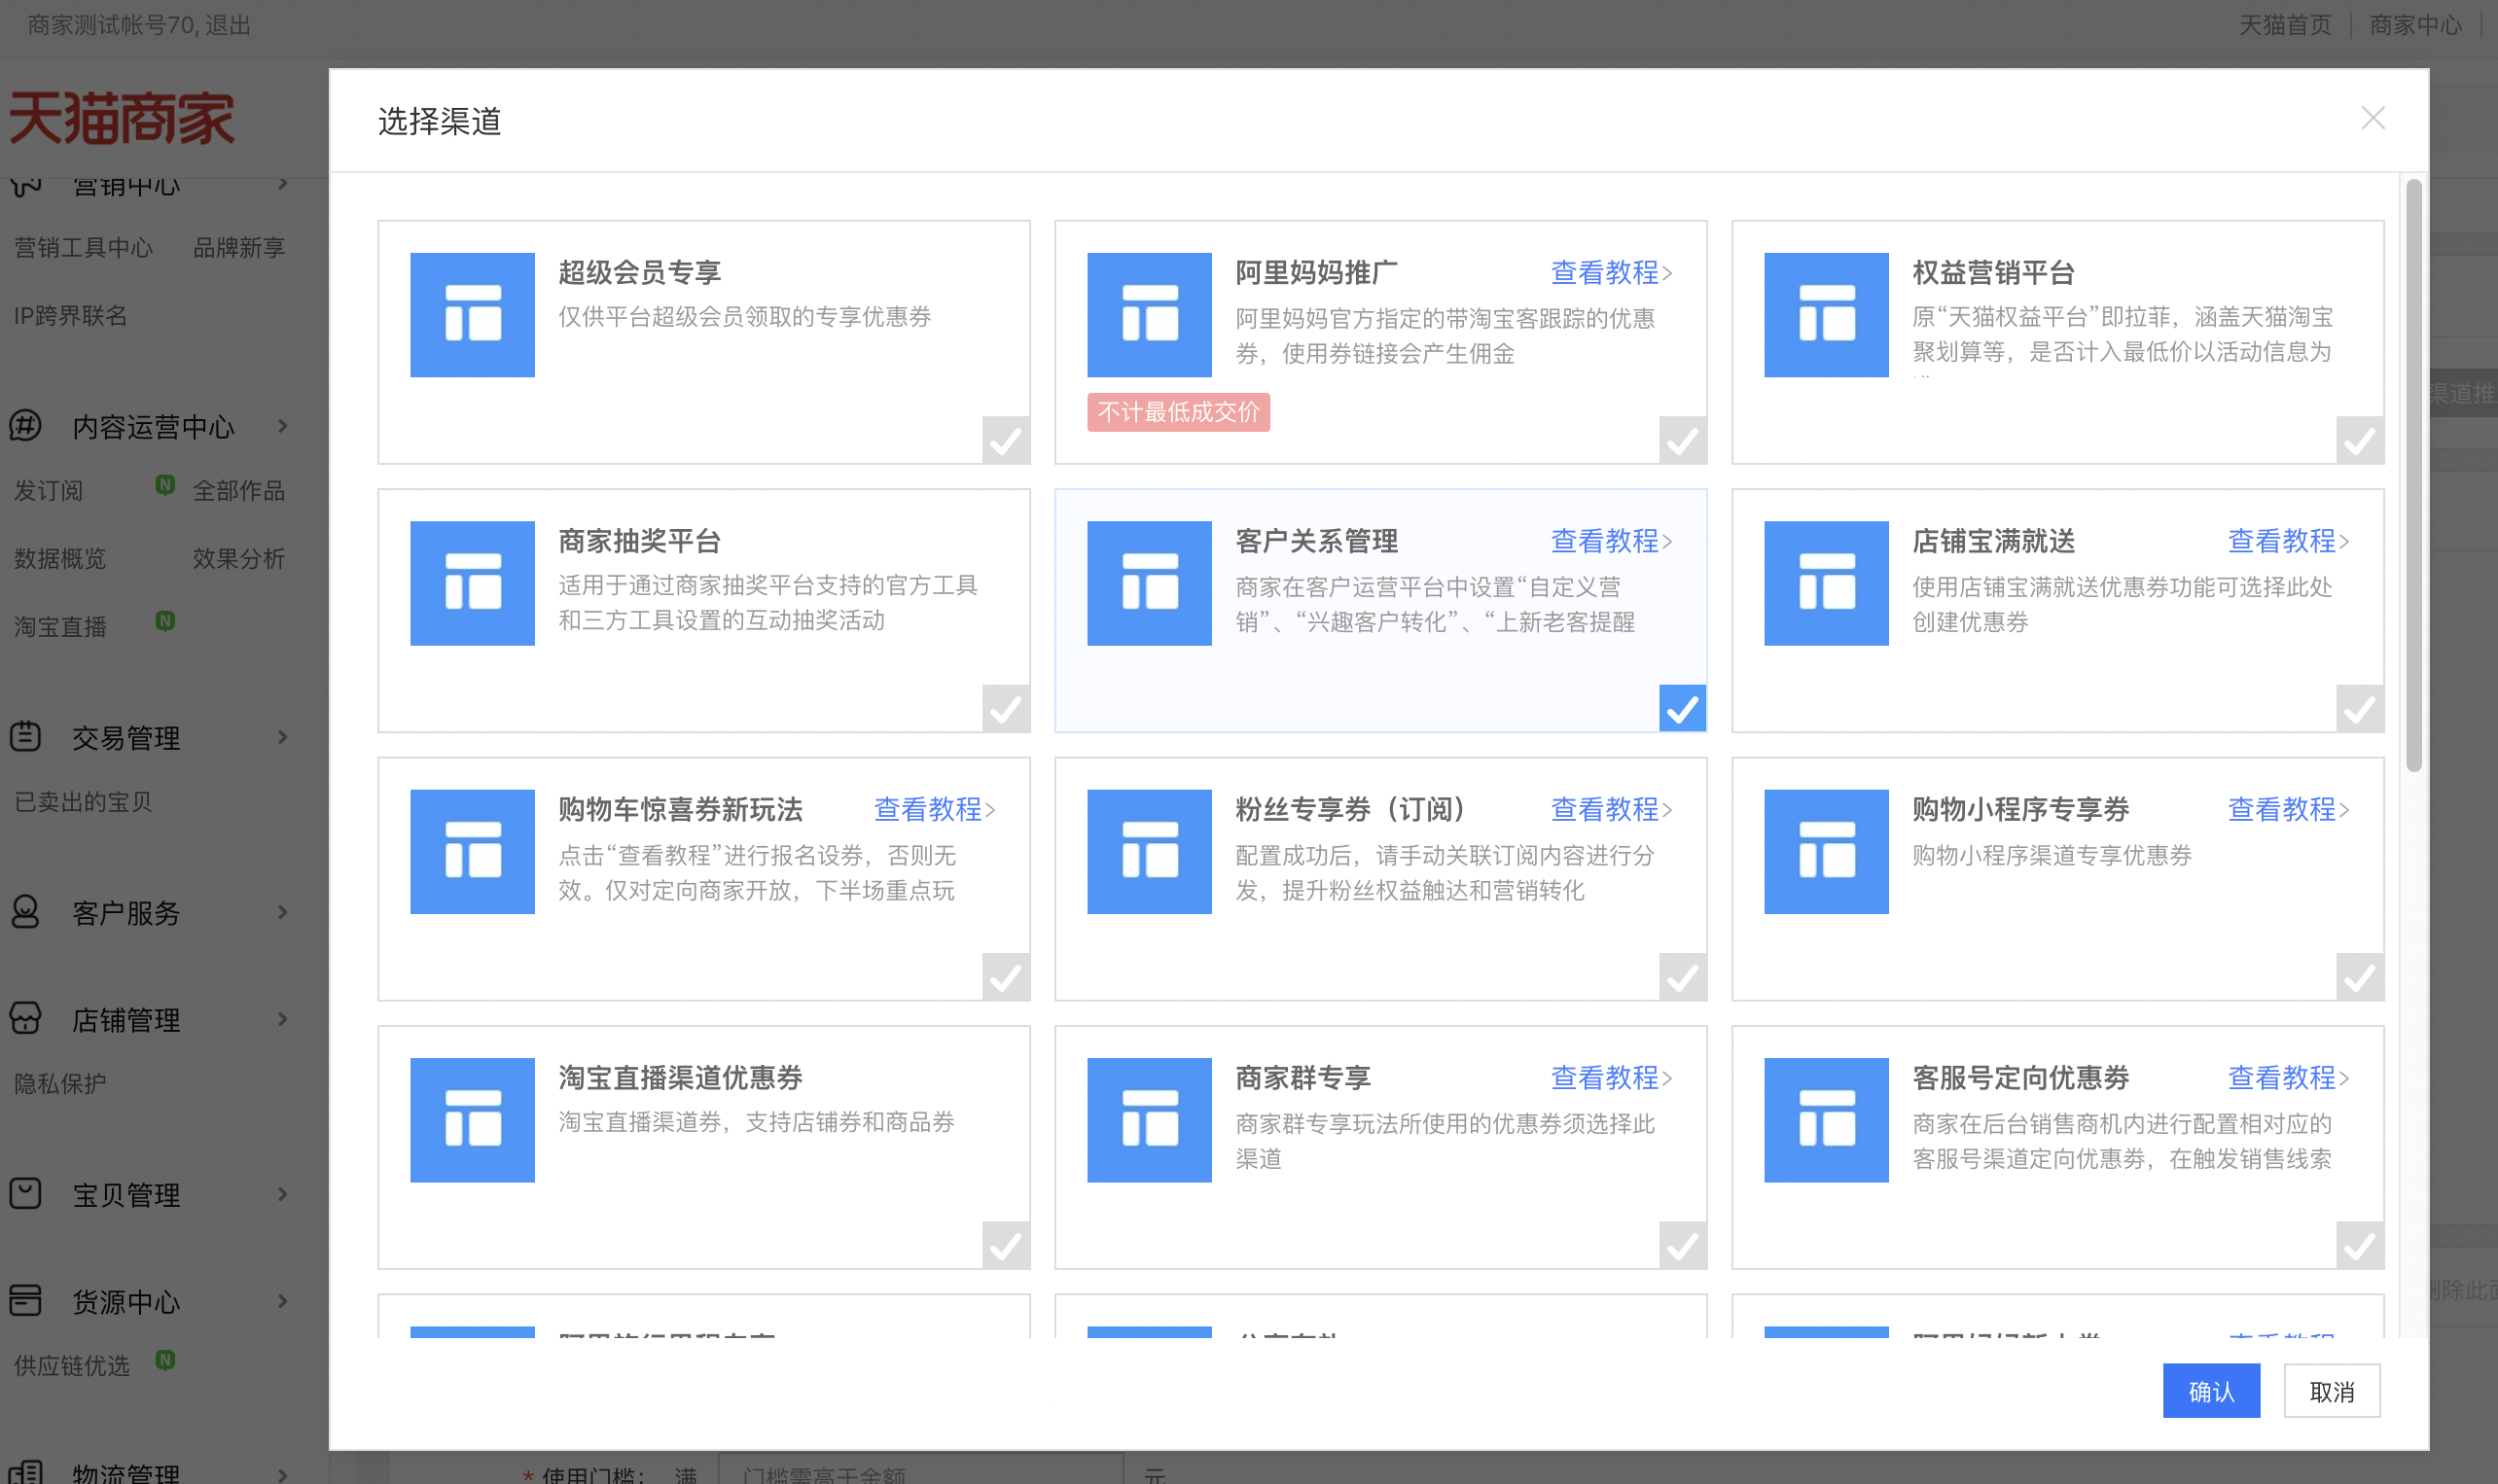Image resolution: width=2498 pixels, height=1484 pixels.
Task: Click the 购物小程序专享券 channel icon
Action: pos(1826,852)
